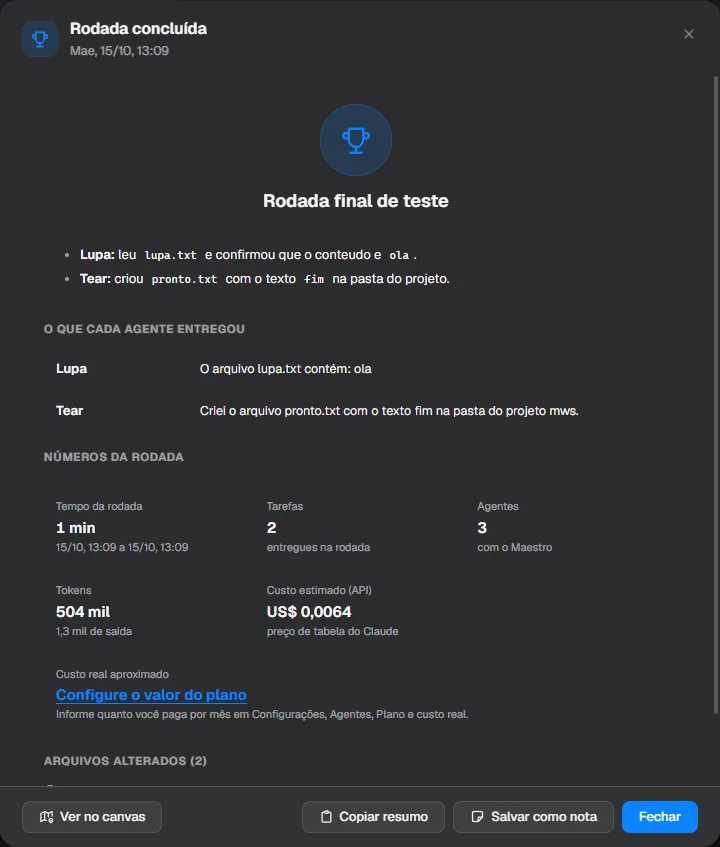Click the US$ 0,0064 cost value

tap(309, 611)
